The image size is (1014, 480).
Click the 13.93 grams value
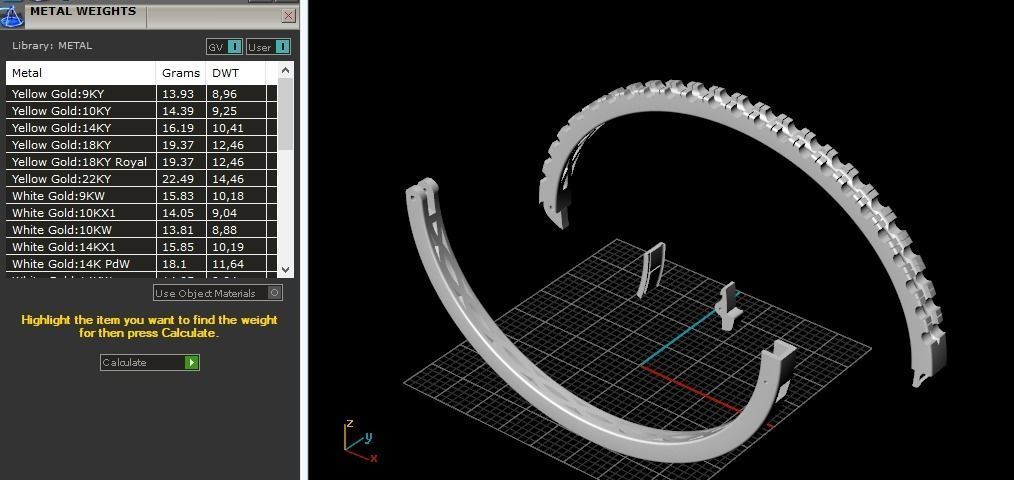178,94
